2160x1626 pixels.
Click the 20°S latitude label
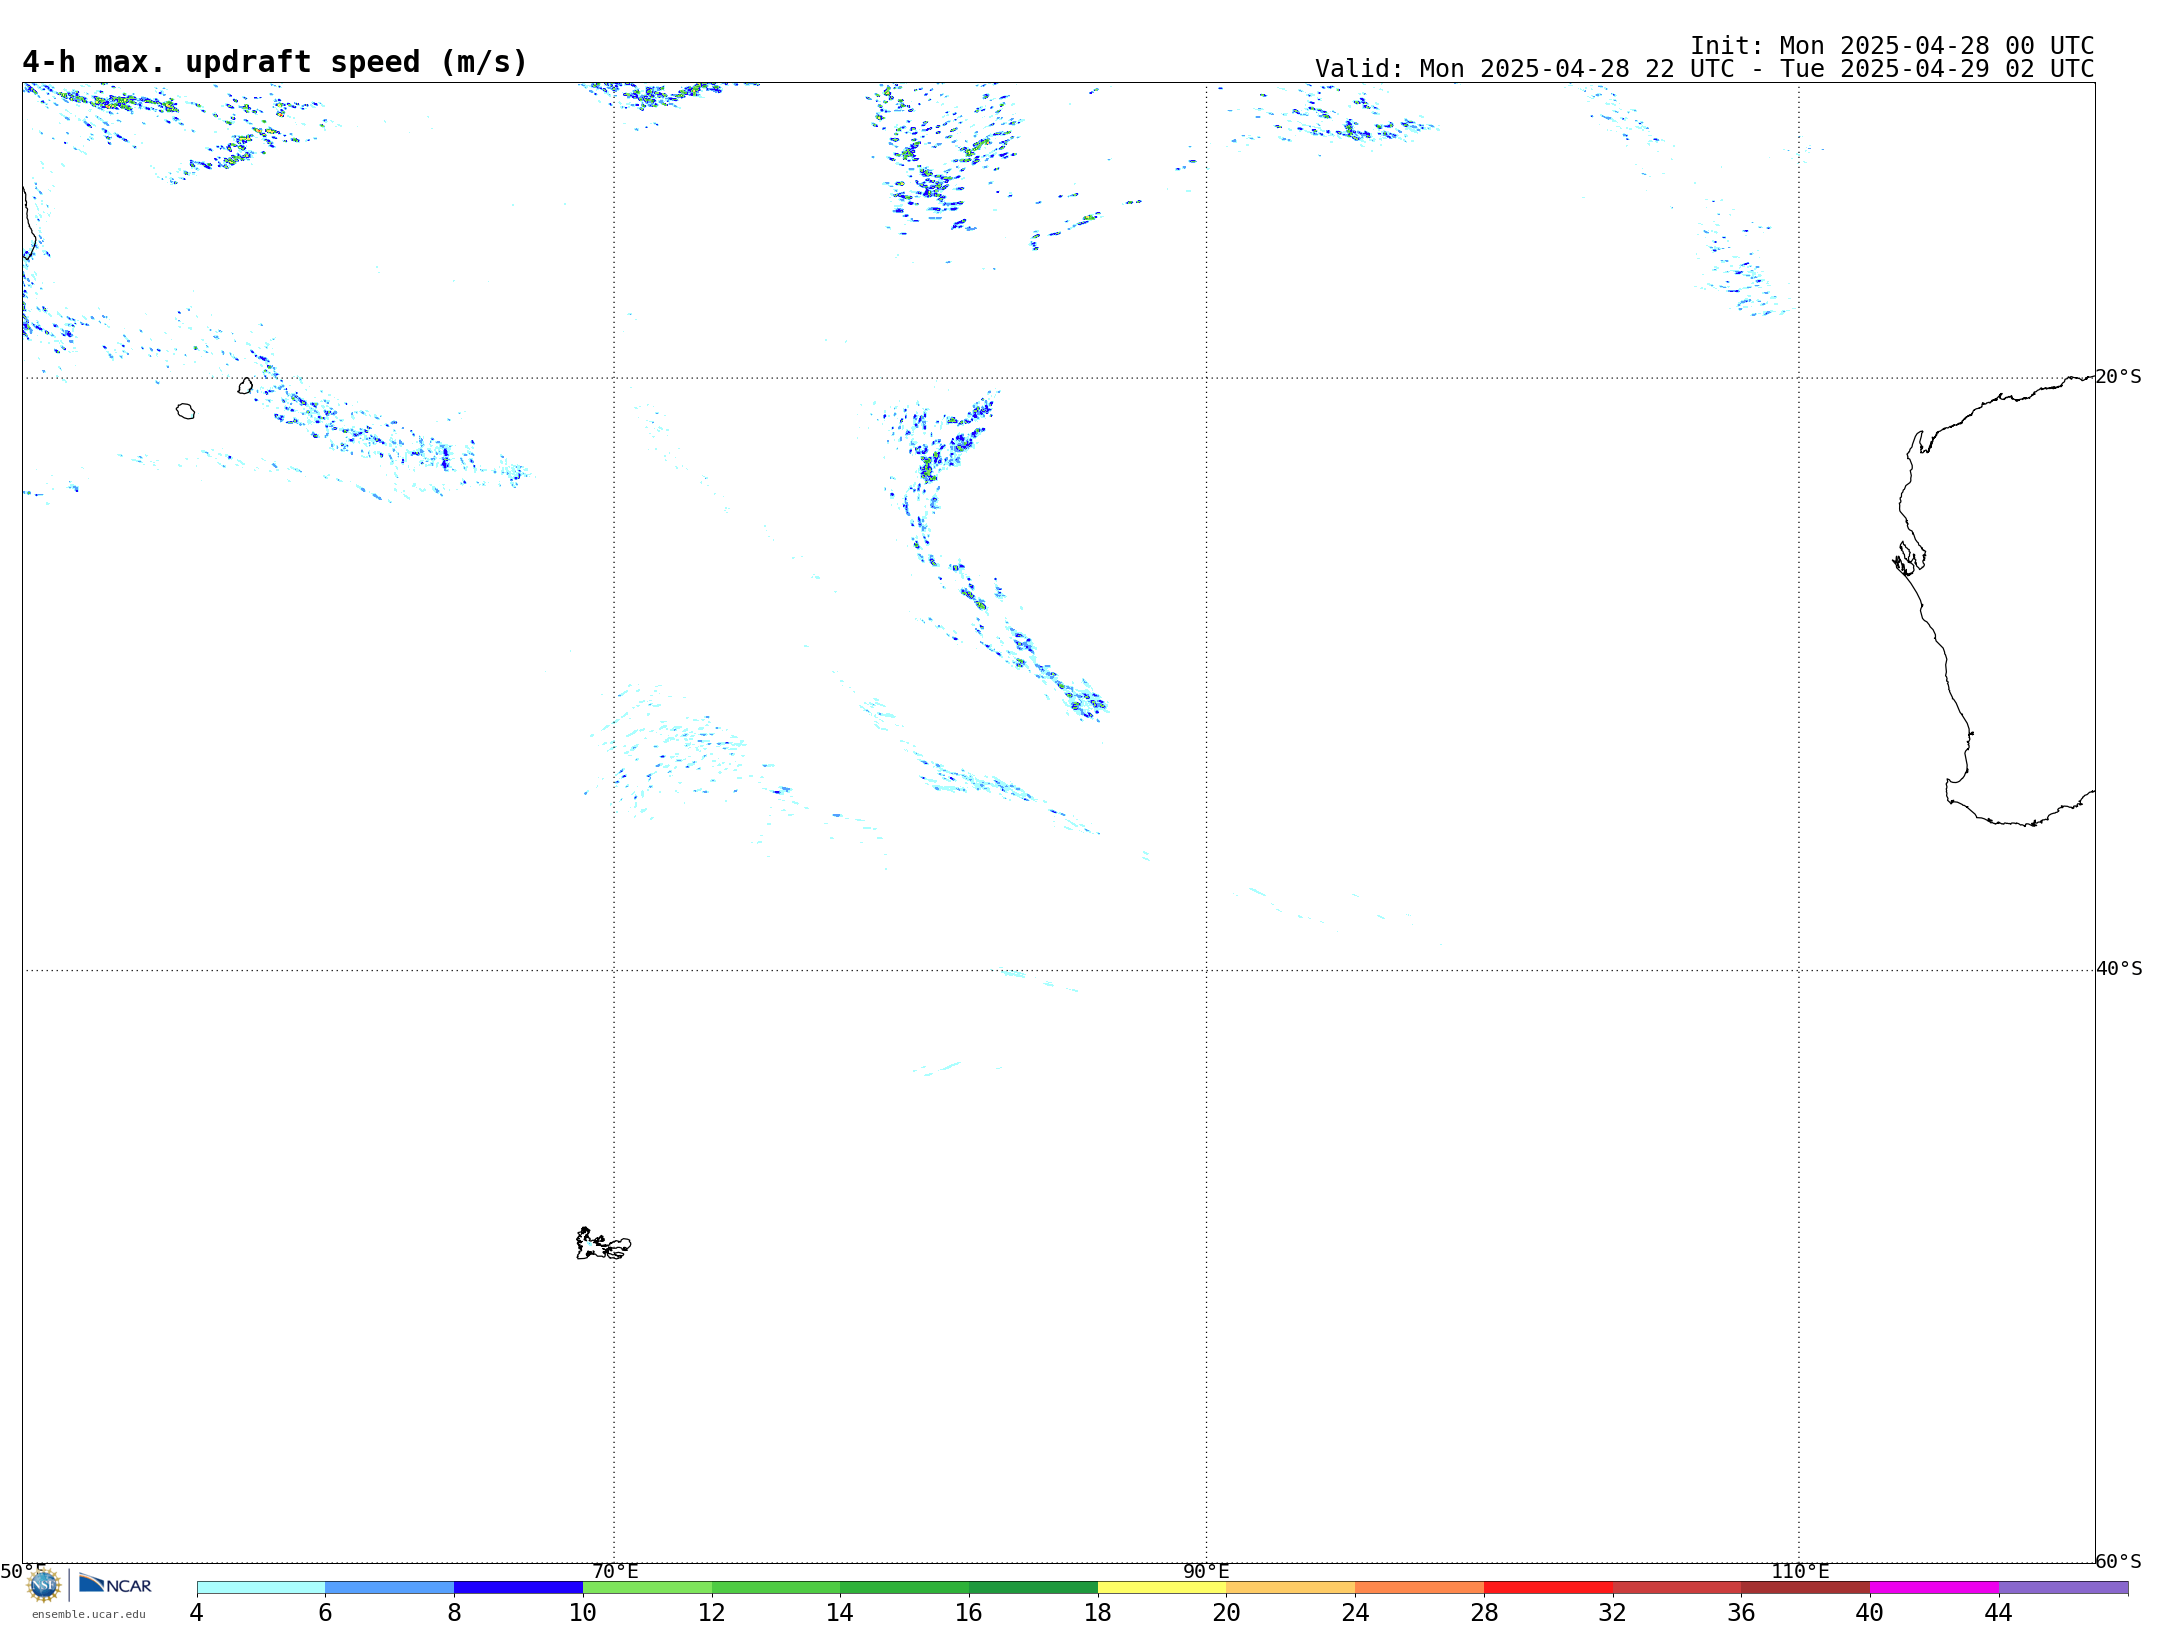[2119, 376]
